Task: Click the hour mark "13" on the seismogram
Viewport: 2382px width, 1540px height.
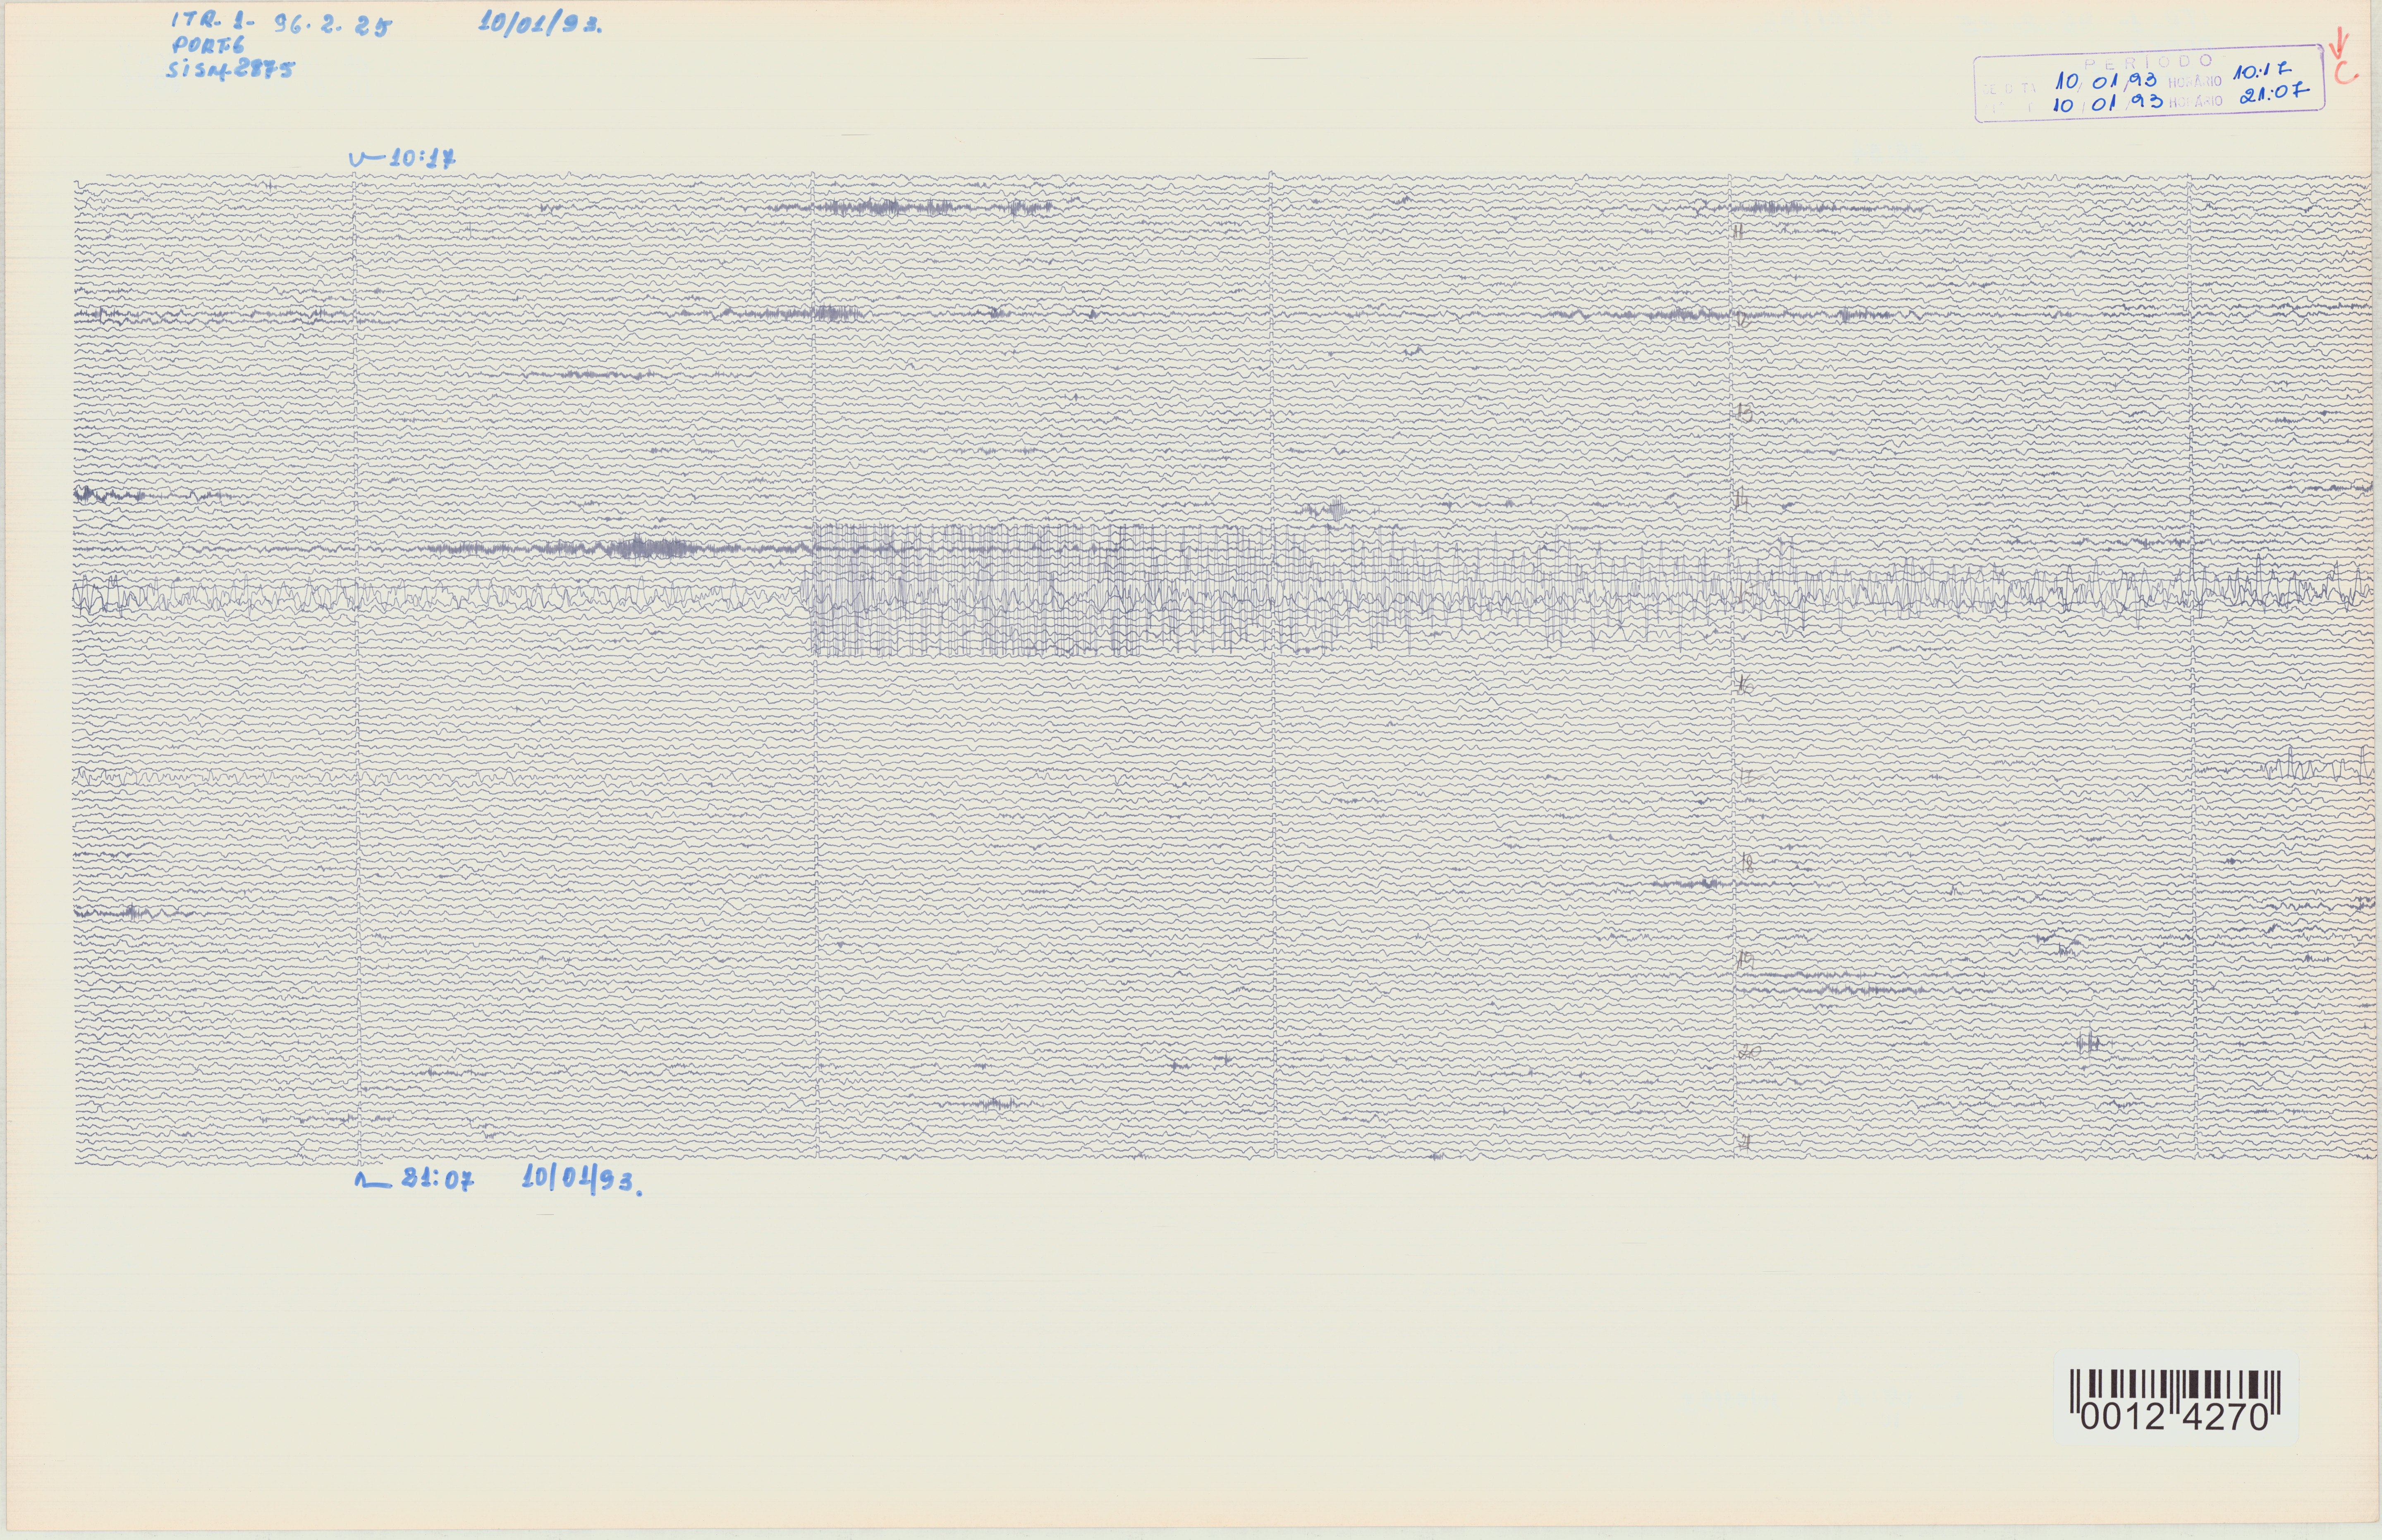Action: [x=1745, y=412]
